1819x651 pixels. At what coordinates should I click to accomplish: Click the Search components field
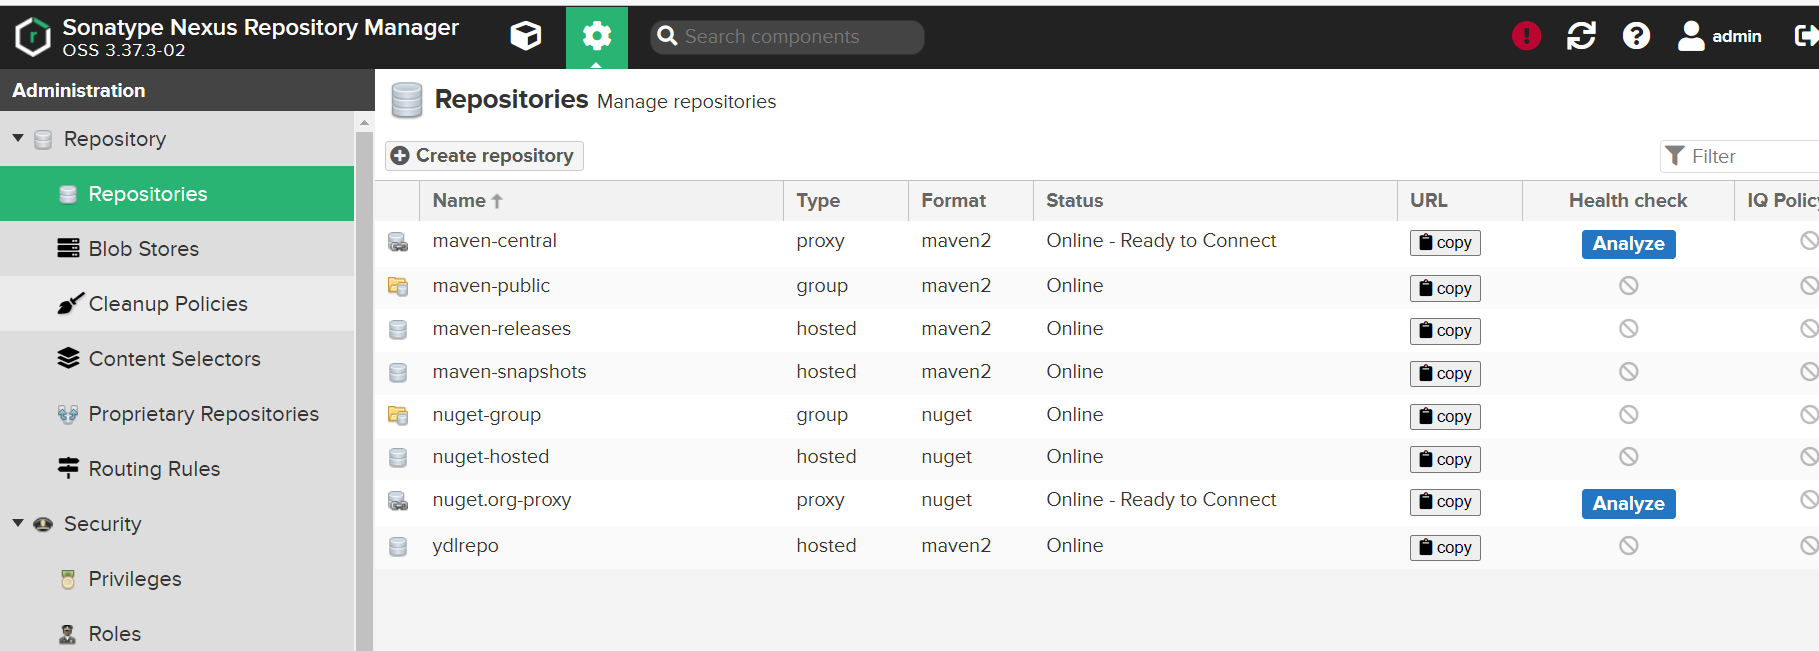pyautogui.click(x=787, y=37)
